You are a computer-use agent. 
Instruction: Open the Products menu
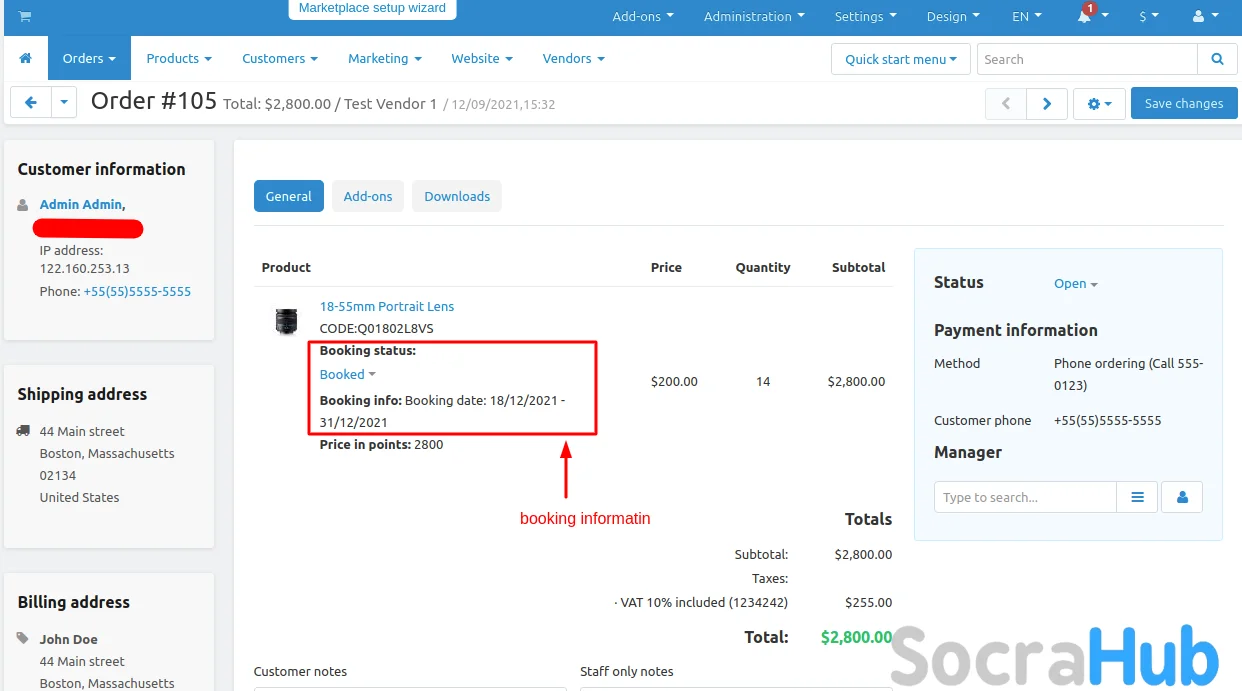point(179,59)
